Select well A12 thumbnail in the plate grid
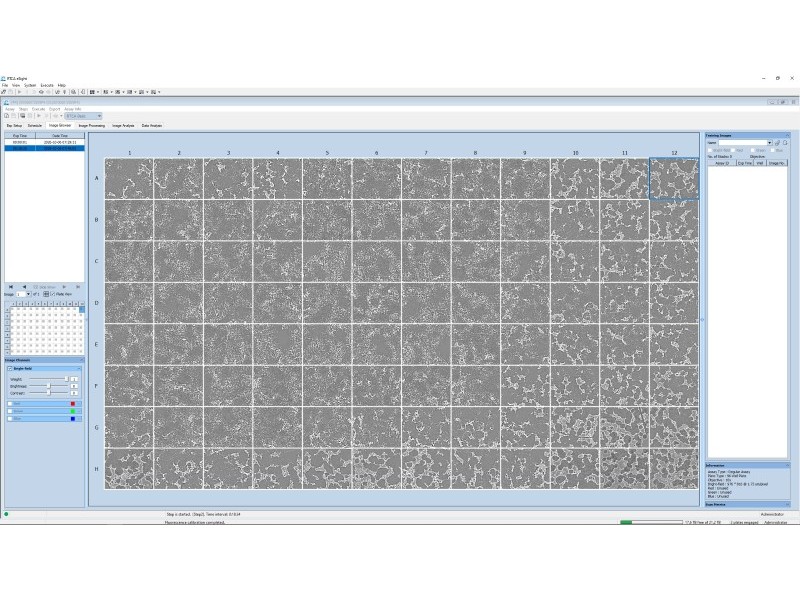This screenshot has height=600, width=800. (x=674, y=179)
